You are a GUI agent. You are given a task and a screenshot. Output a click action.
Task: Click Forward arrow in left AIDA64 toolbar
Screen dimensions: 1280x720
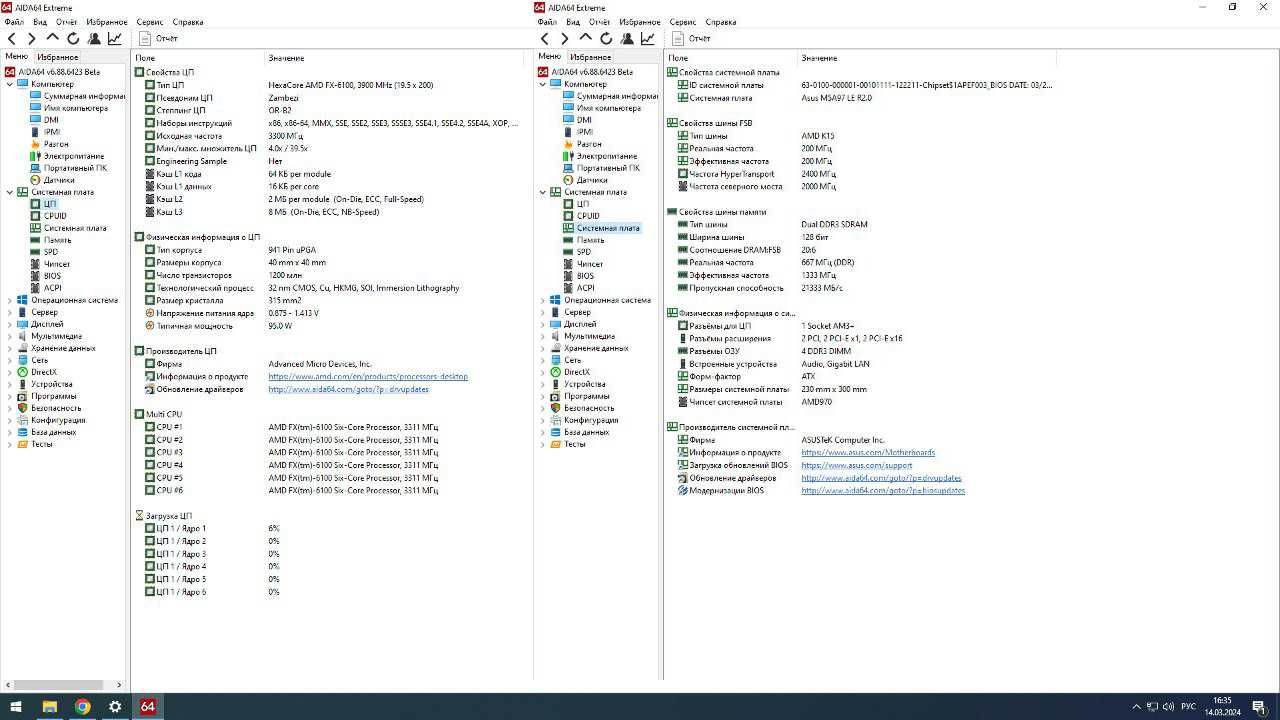click(32, 39)
